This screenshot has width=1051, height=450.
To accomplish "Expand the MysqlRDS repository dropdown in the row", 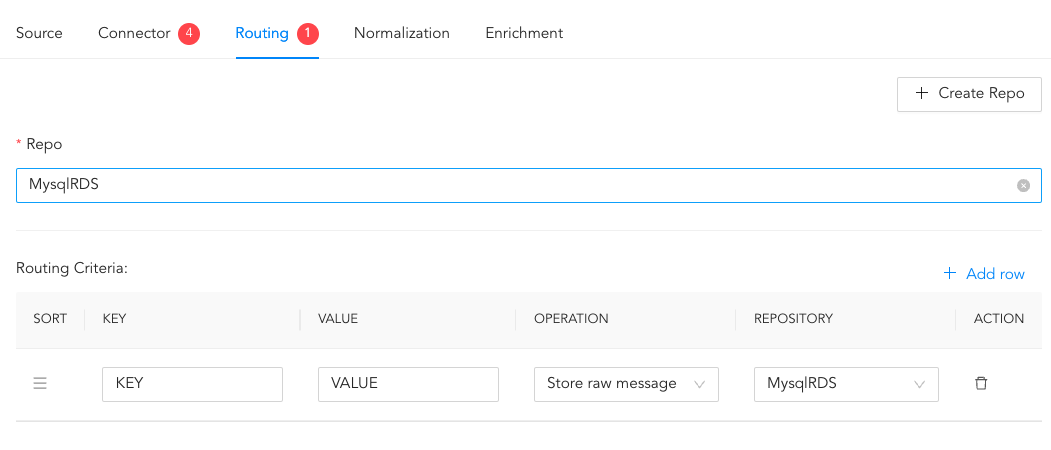I will coord(835,384).
